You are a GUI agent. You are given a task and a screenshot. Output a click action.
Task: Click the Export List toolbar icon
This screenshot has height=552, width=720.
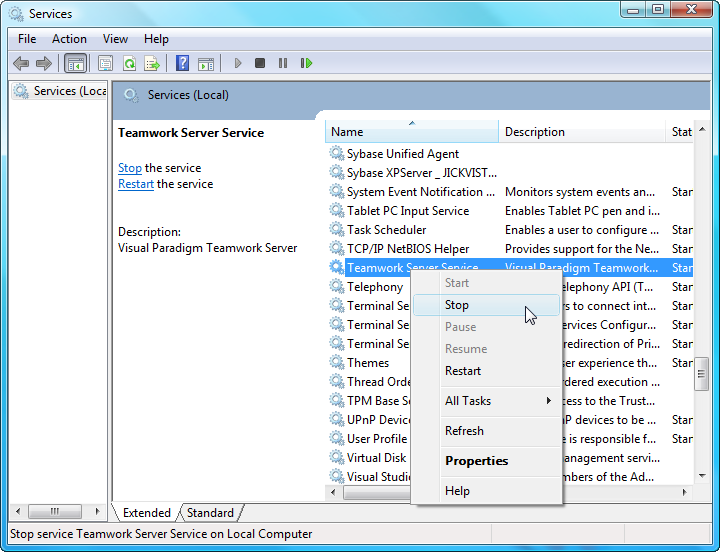pyautogui.click(x=152, y=63)
